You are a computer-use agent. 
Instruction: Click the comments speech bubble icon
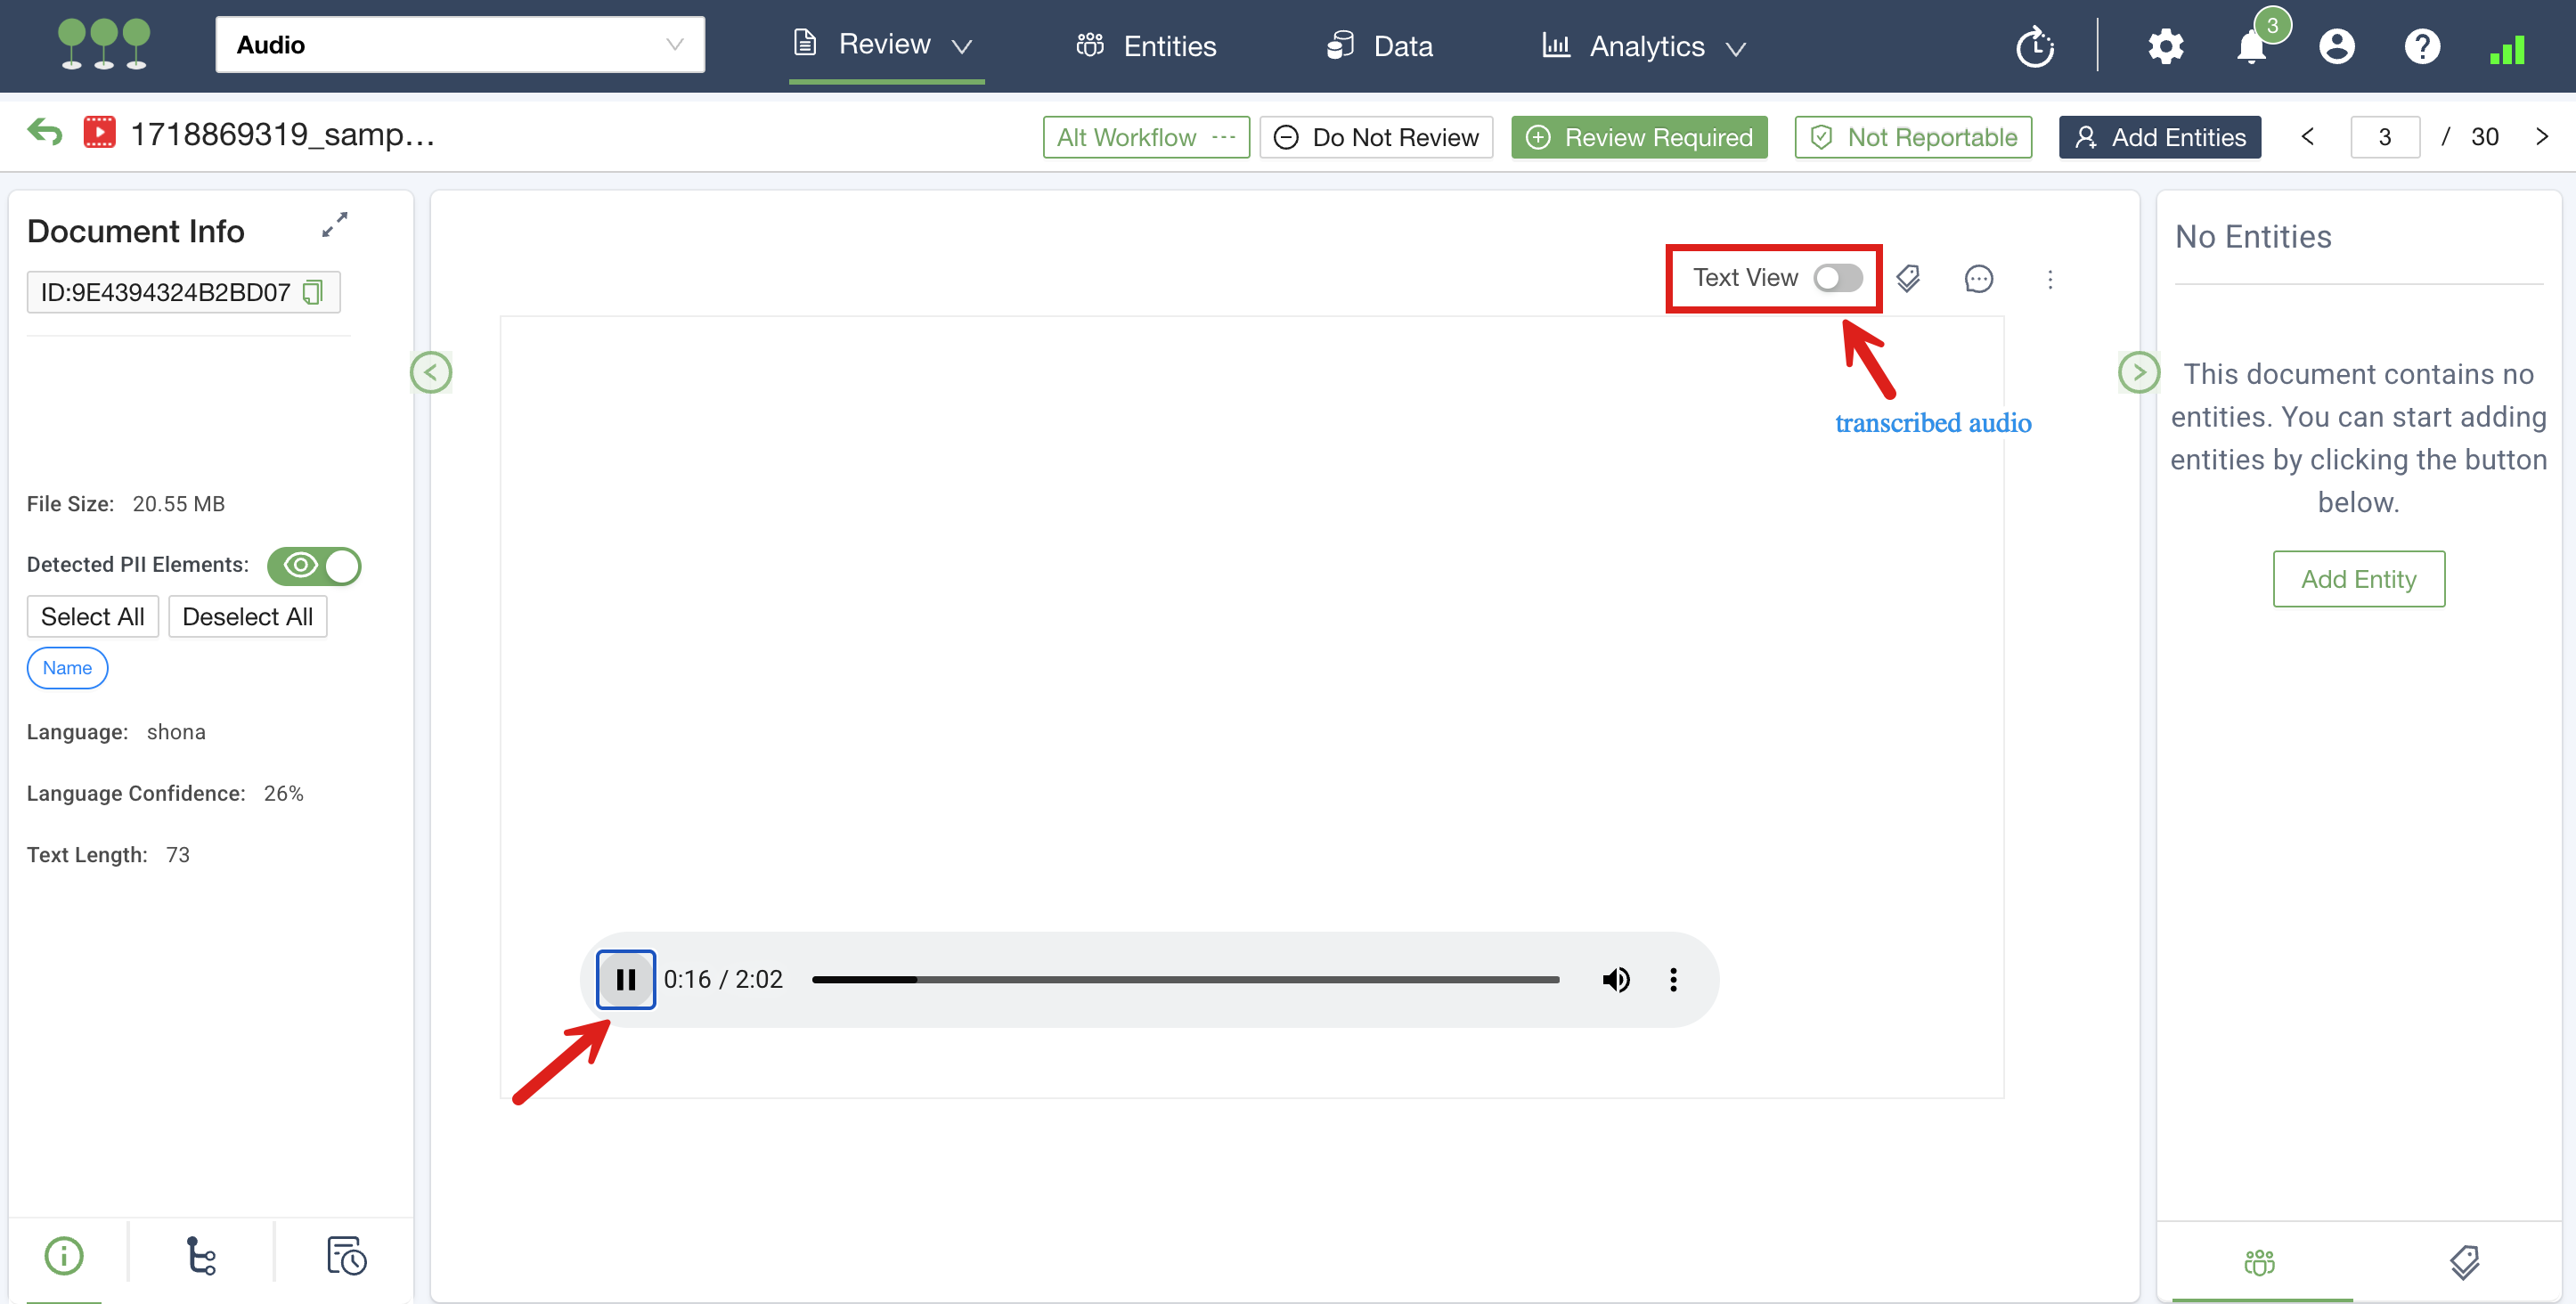pyautogui.click(x=1978, y=279)
